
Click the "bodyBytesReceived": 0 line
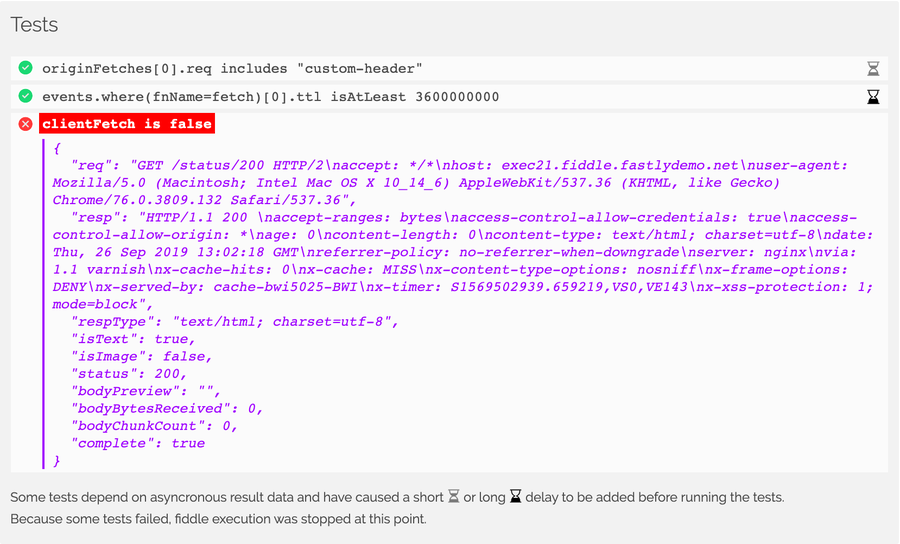(166, 409)
